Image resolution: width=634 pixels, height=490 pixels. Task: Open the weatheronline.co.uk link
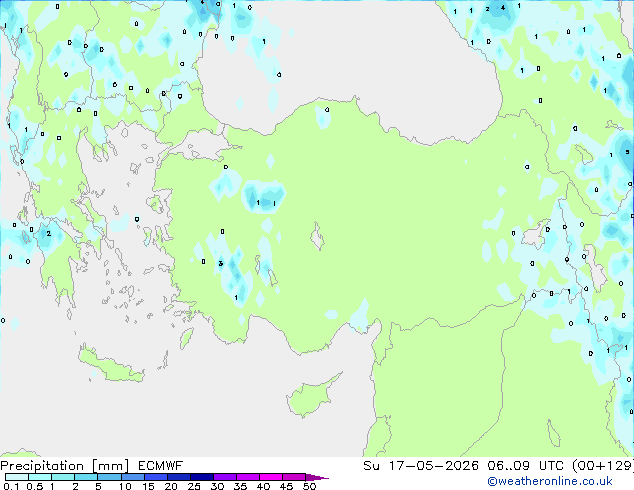coord(550,481)
